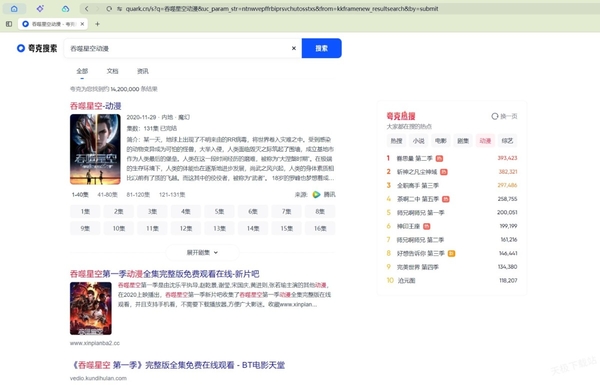Open the 吞噬星空-动漫 result title
Screen dimensions: 600x385
click(x=96, y=106)
